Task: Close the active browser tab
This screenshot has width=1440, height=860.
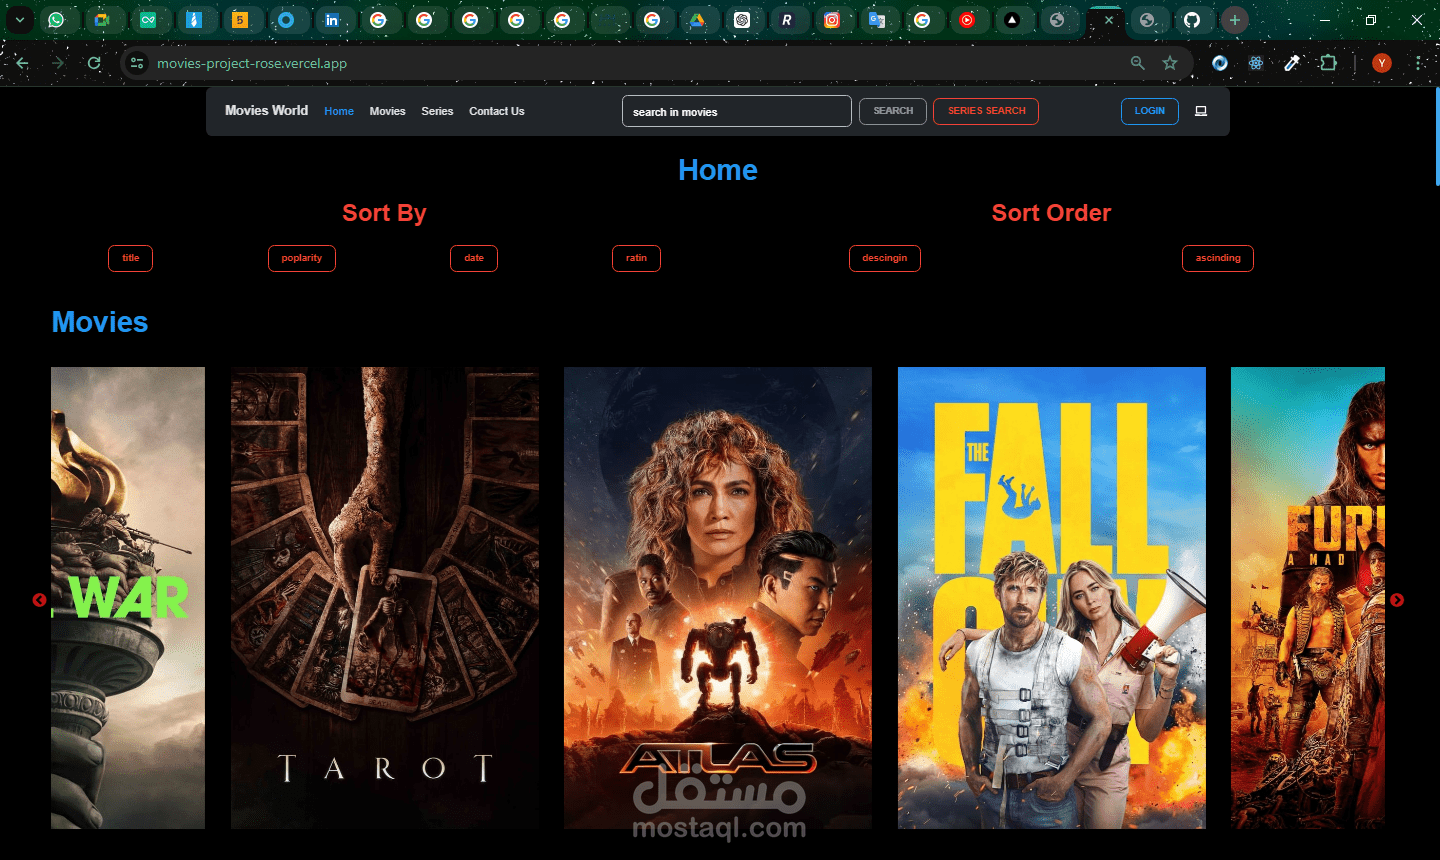Action: point(1109,20)
